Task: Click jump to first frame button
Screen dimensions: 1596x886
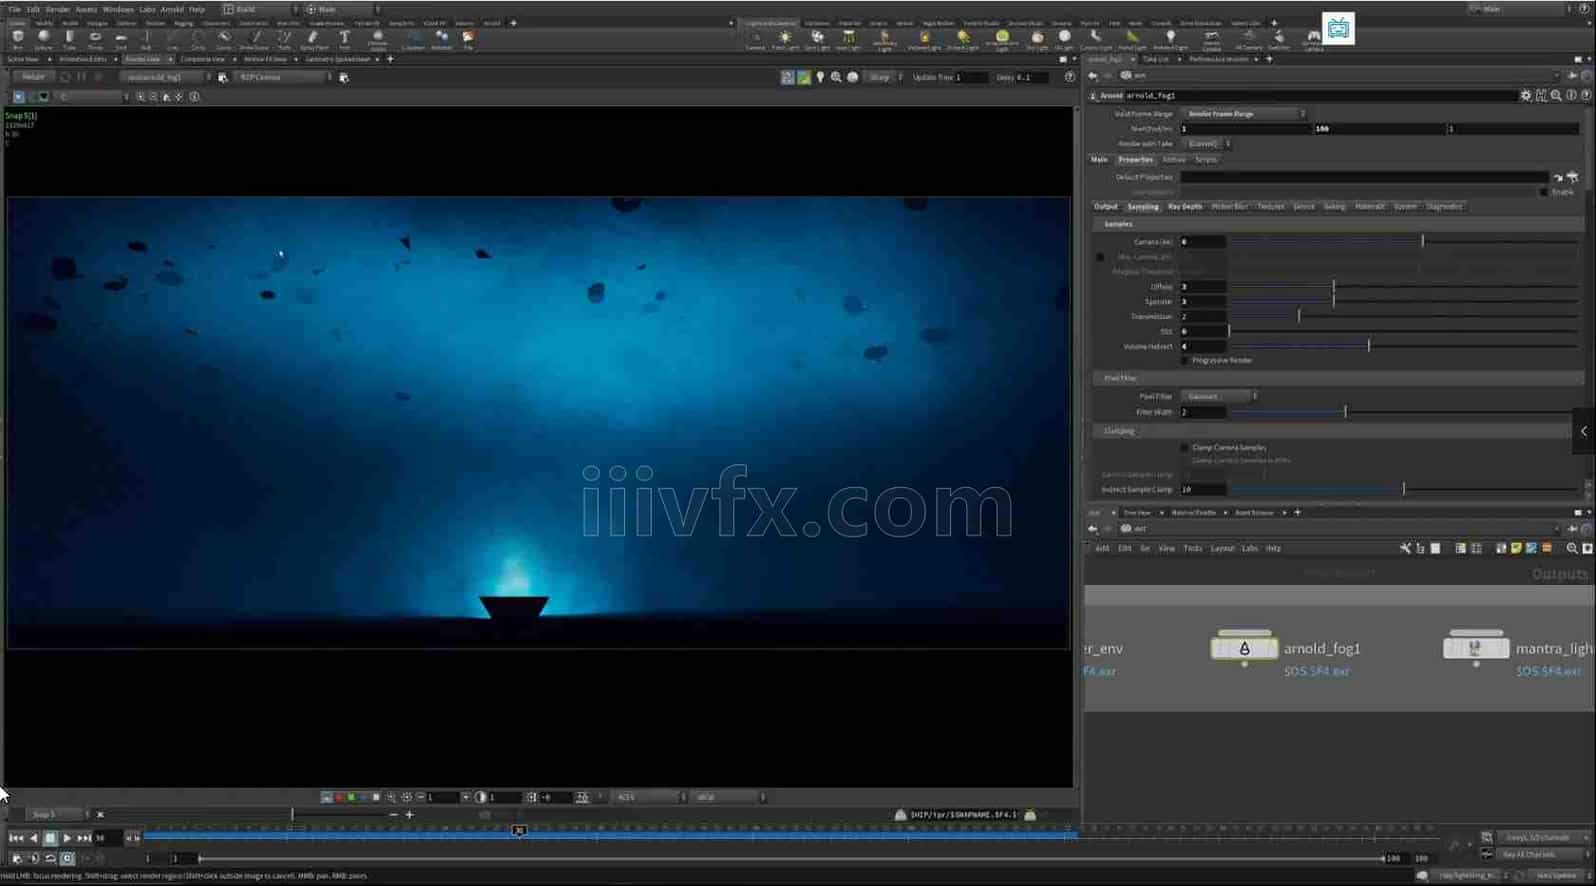Action: (x=16, y=838)
